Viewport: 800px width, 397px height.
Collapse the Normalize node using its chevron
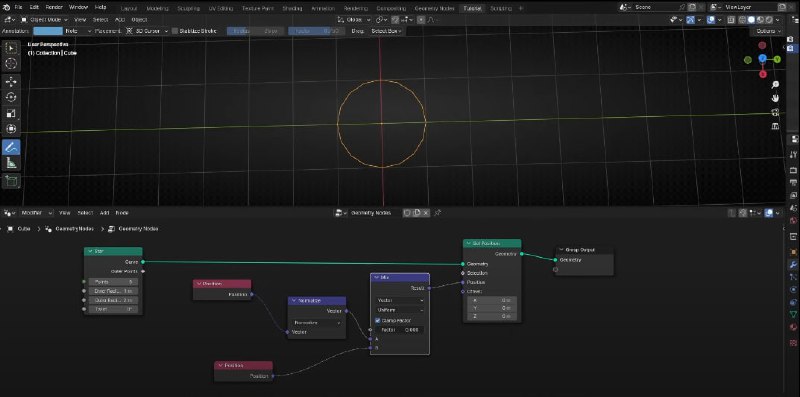click(x=294, y=301)
